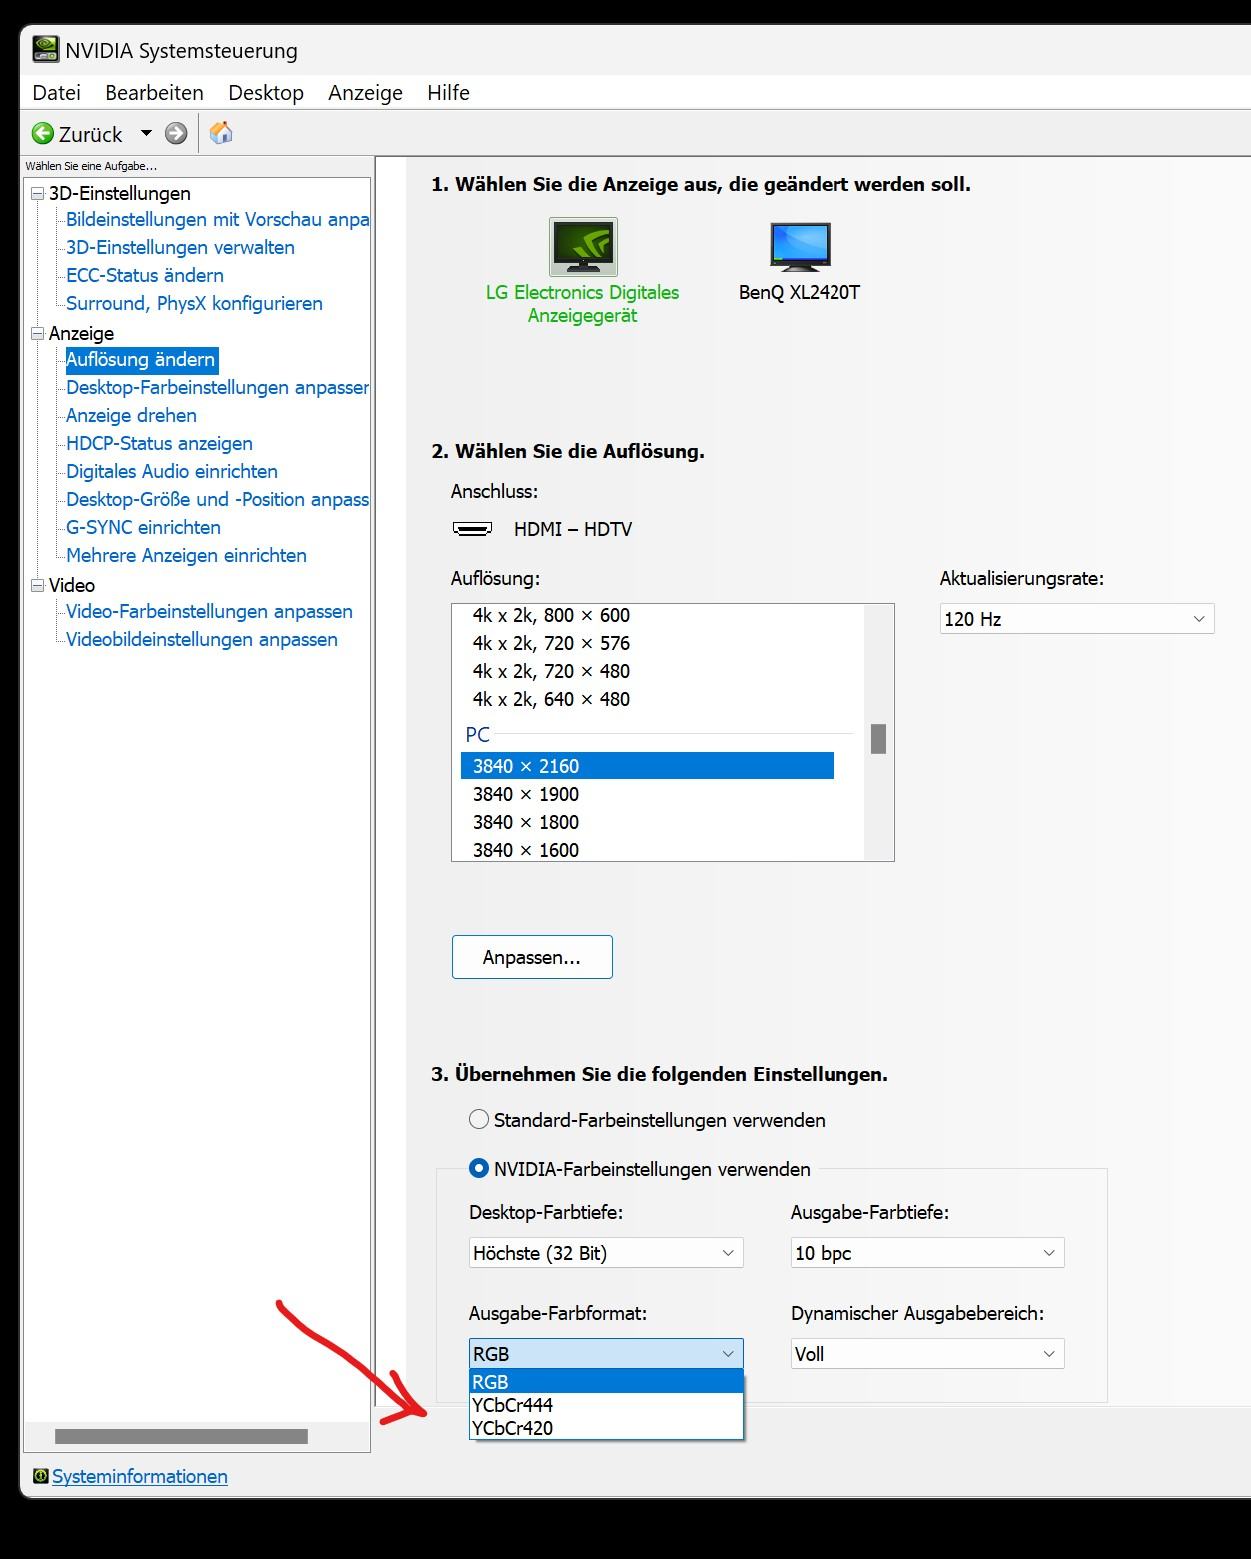Screen dimensions: 1251x1559
Task: Open Surround, PhysX konfigurieren
Action: [194, 304]
